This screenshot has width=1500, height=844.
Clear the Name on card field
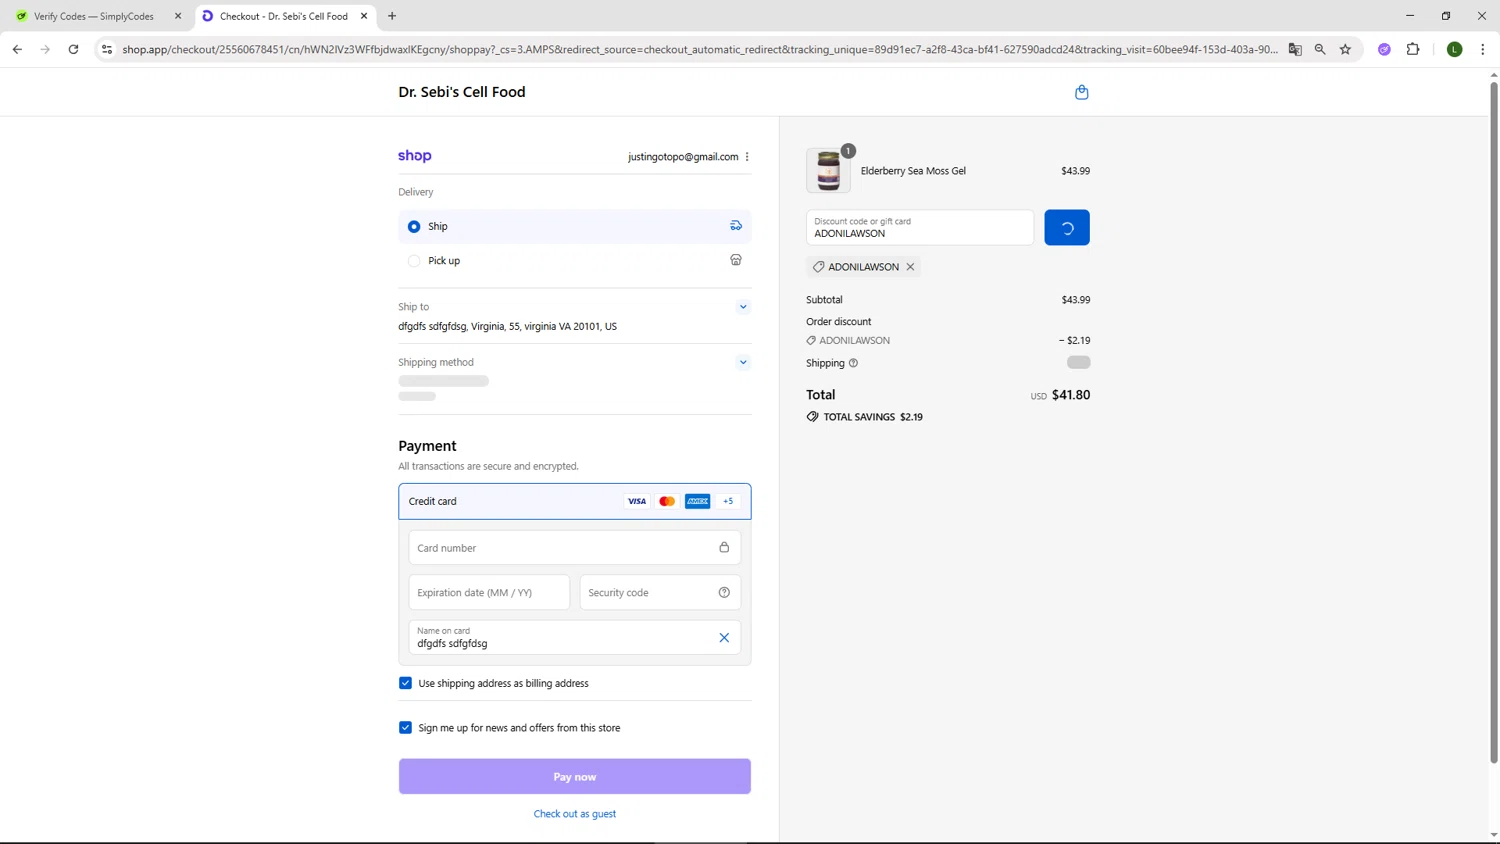pos(724,638)
